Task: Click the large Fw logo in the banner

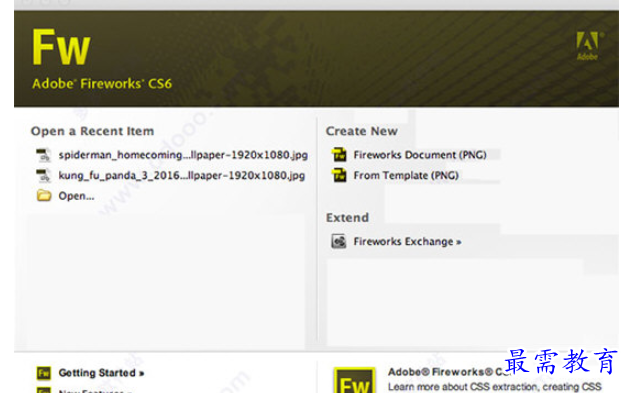Action: [x=61, y=47]
